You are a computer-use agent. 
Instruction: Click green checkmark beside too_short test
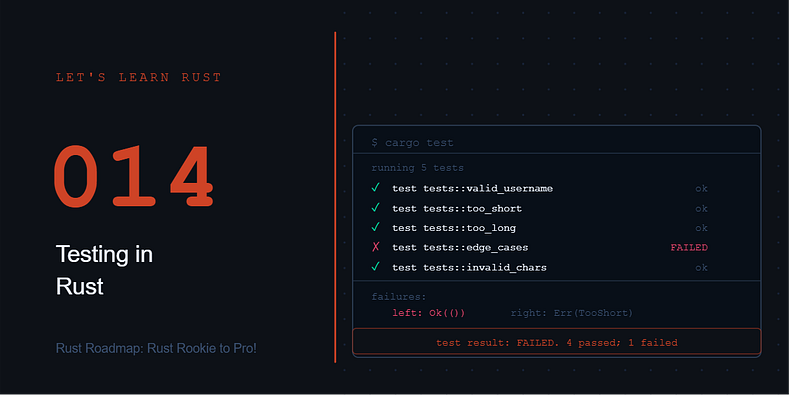coord(376,208)
